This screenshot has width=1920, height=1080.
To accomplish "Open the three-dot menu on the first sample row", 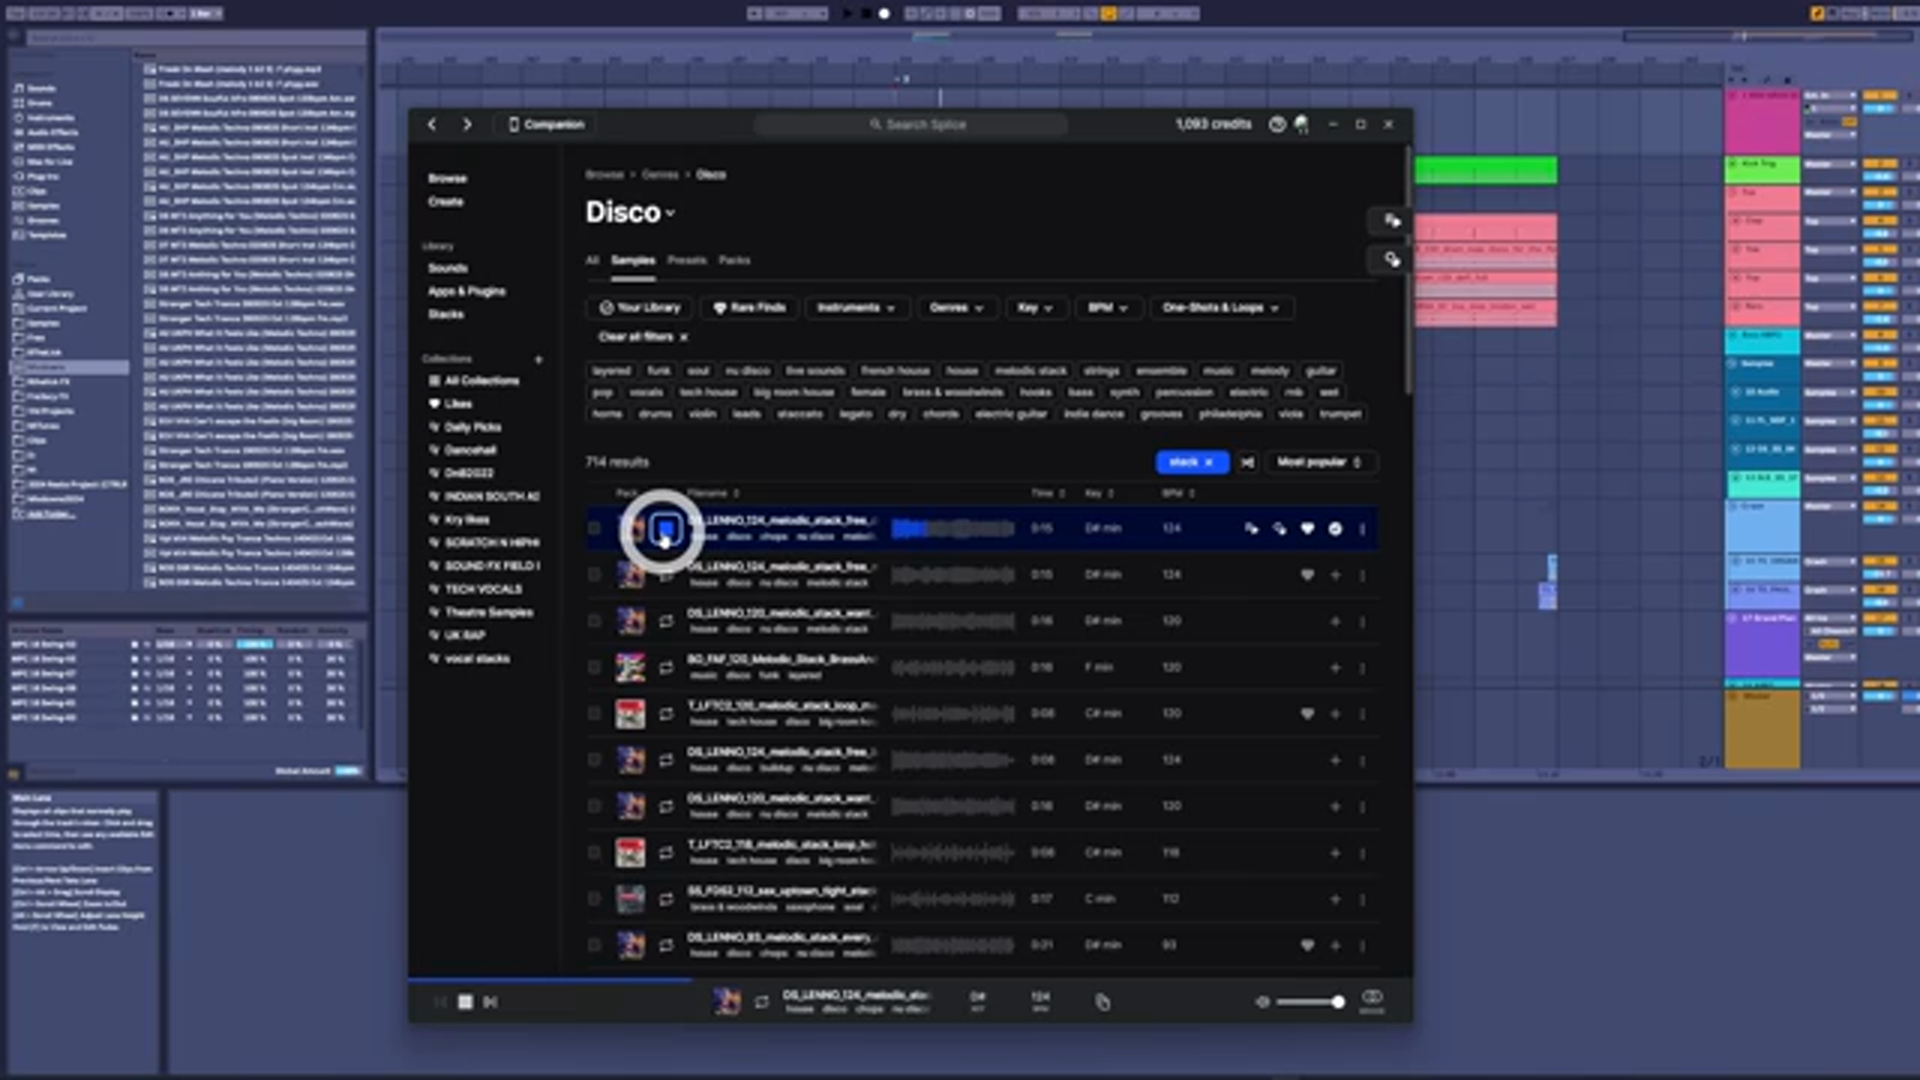I will click(x=1362, y=529).
